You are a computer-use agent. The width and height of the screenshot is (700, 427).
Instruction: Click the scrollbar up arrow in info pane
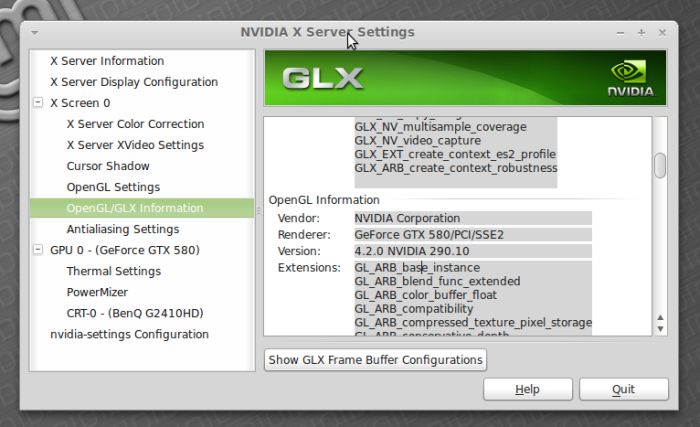(x=660, y=318)
